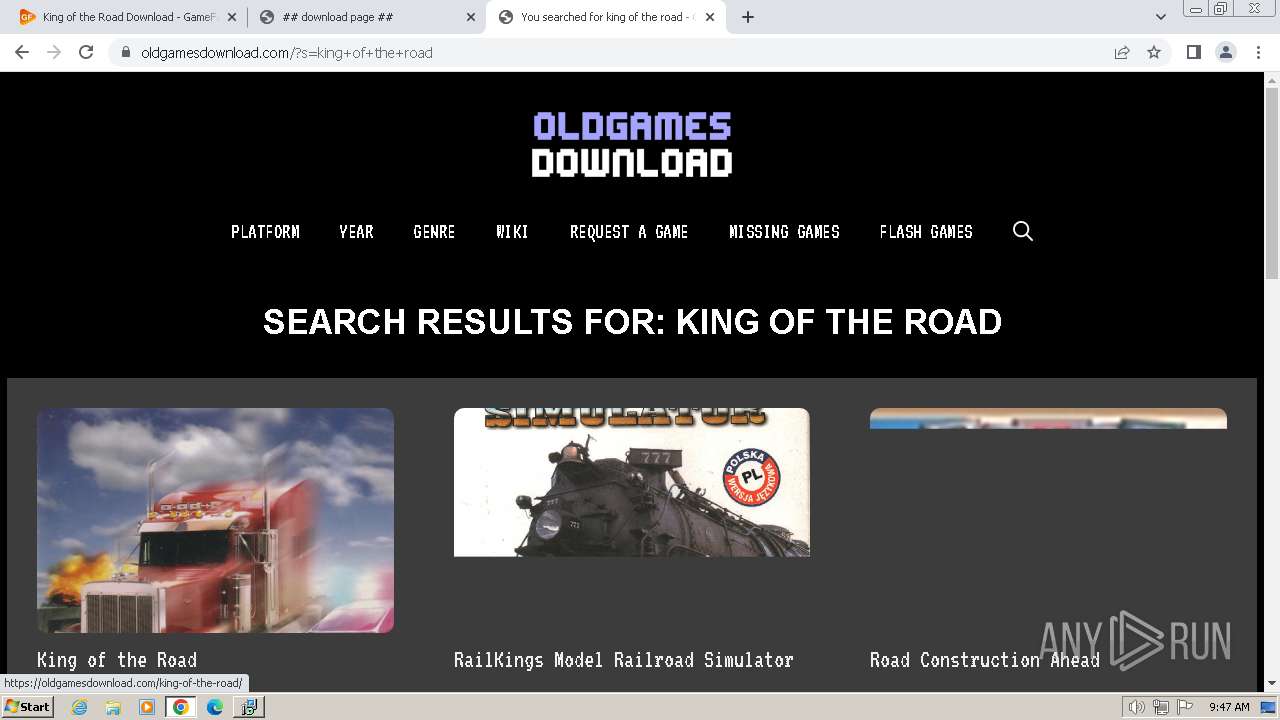Launch Internet Explorer from the taskbar

(x=79, y=707)
